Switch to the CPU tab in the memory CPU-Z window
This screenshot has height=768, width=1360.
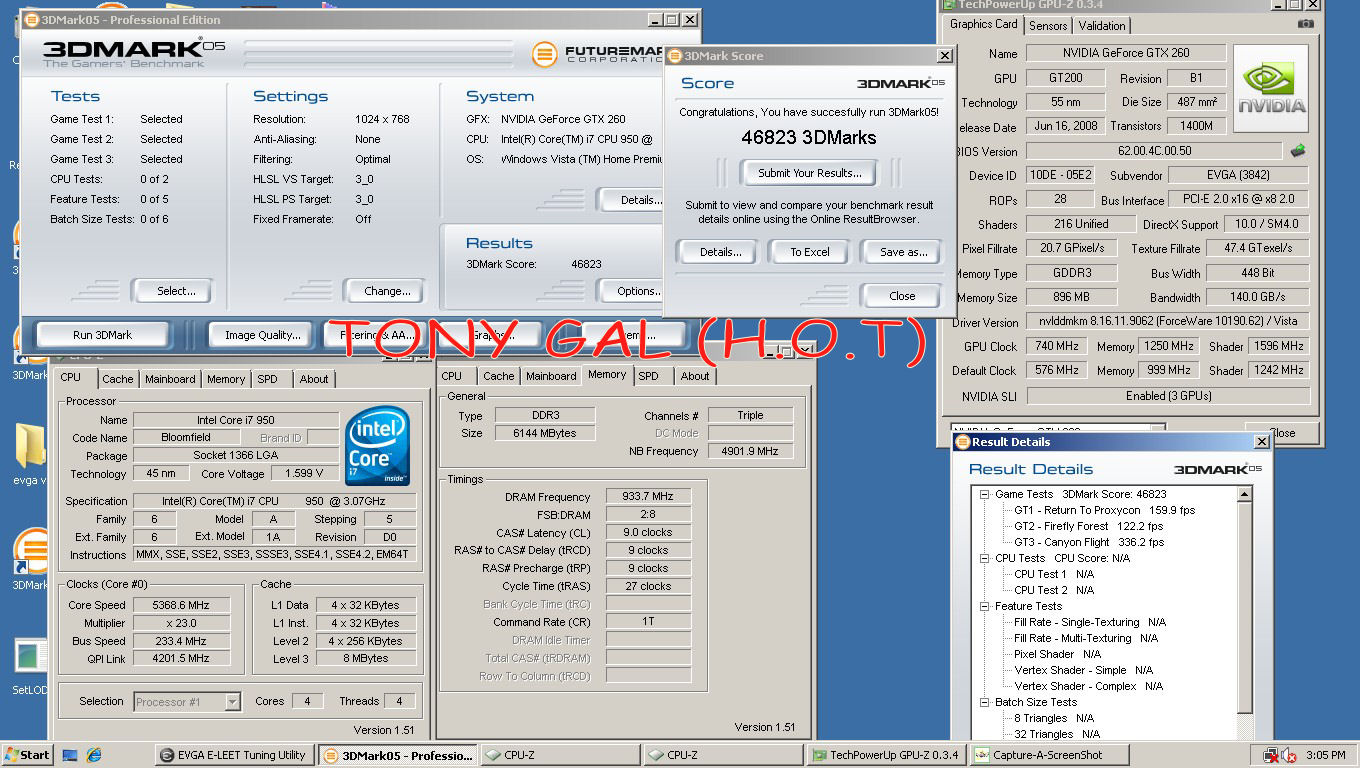coord(452,376)
